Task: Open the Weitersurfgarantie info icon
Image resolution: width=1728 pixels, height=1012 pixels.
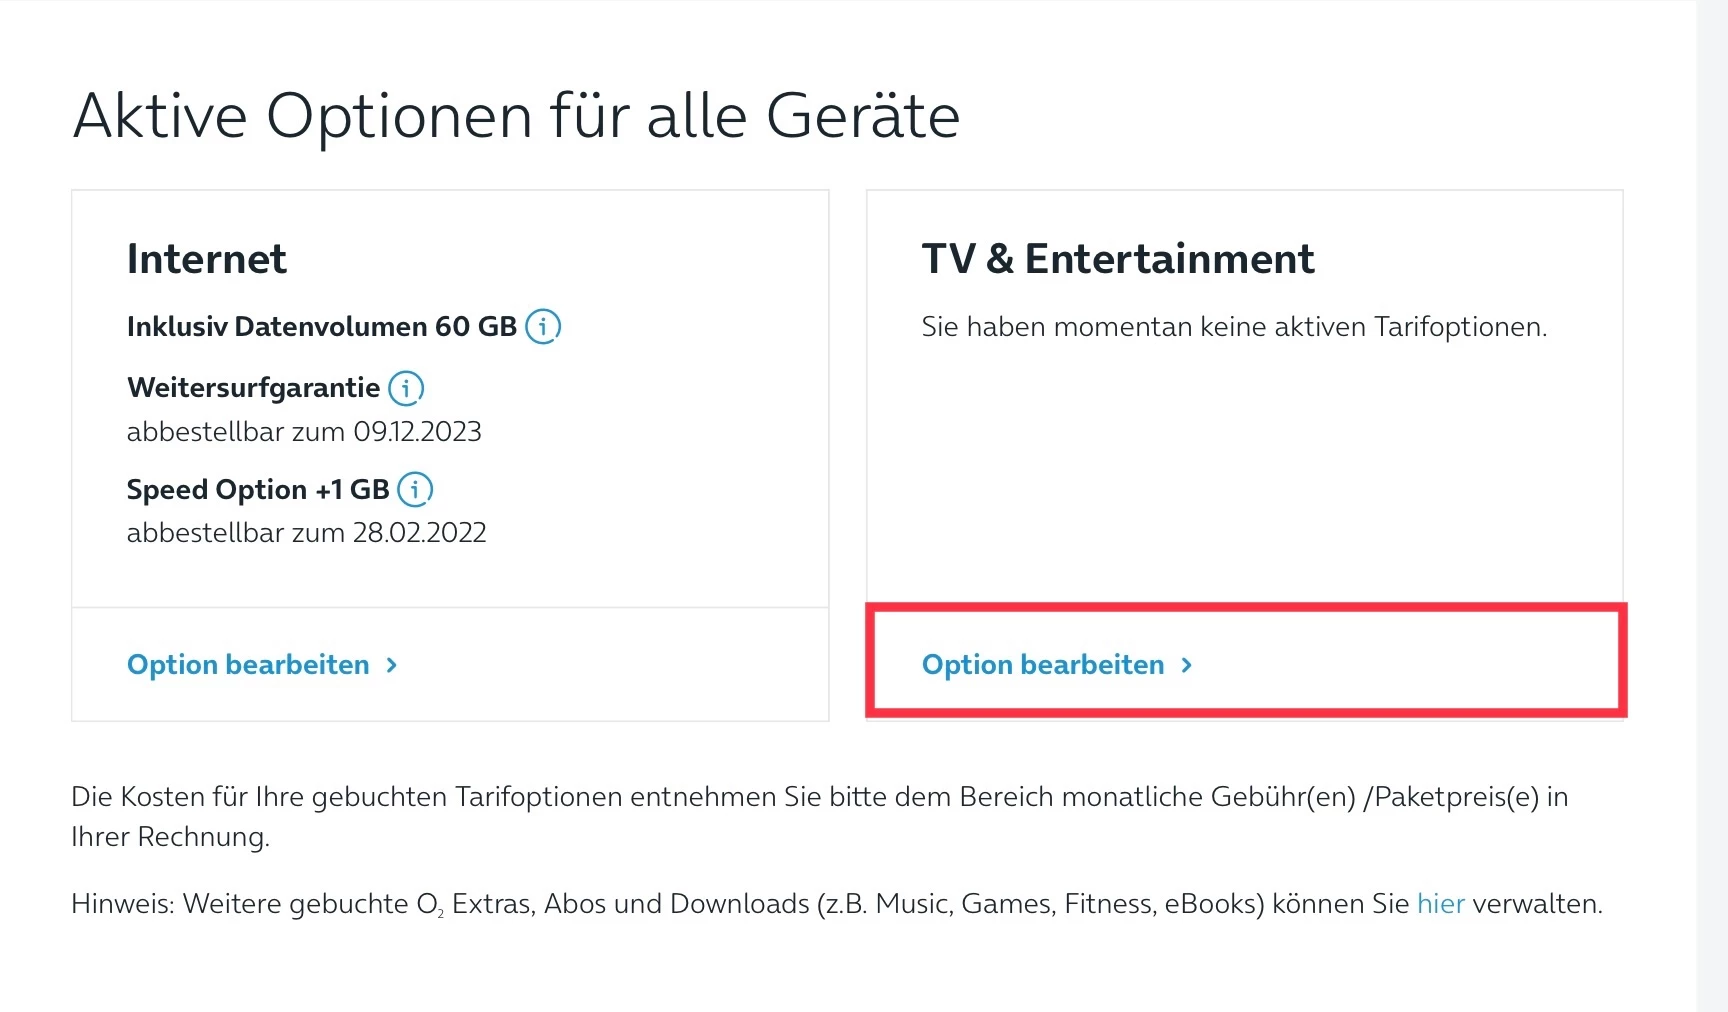Action: coord(406,388)
